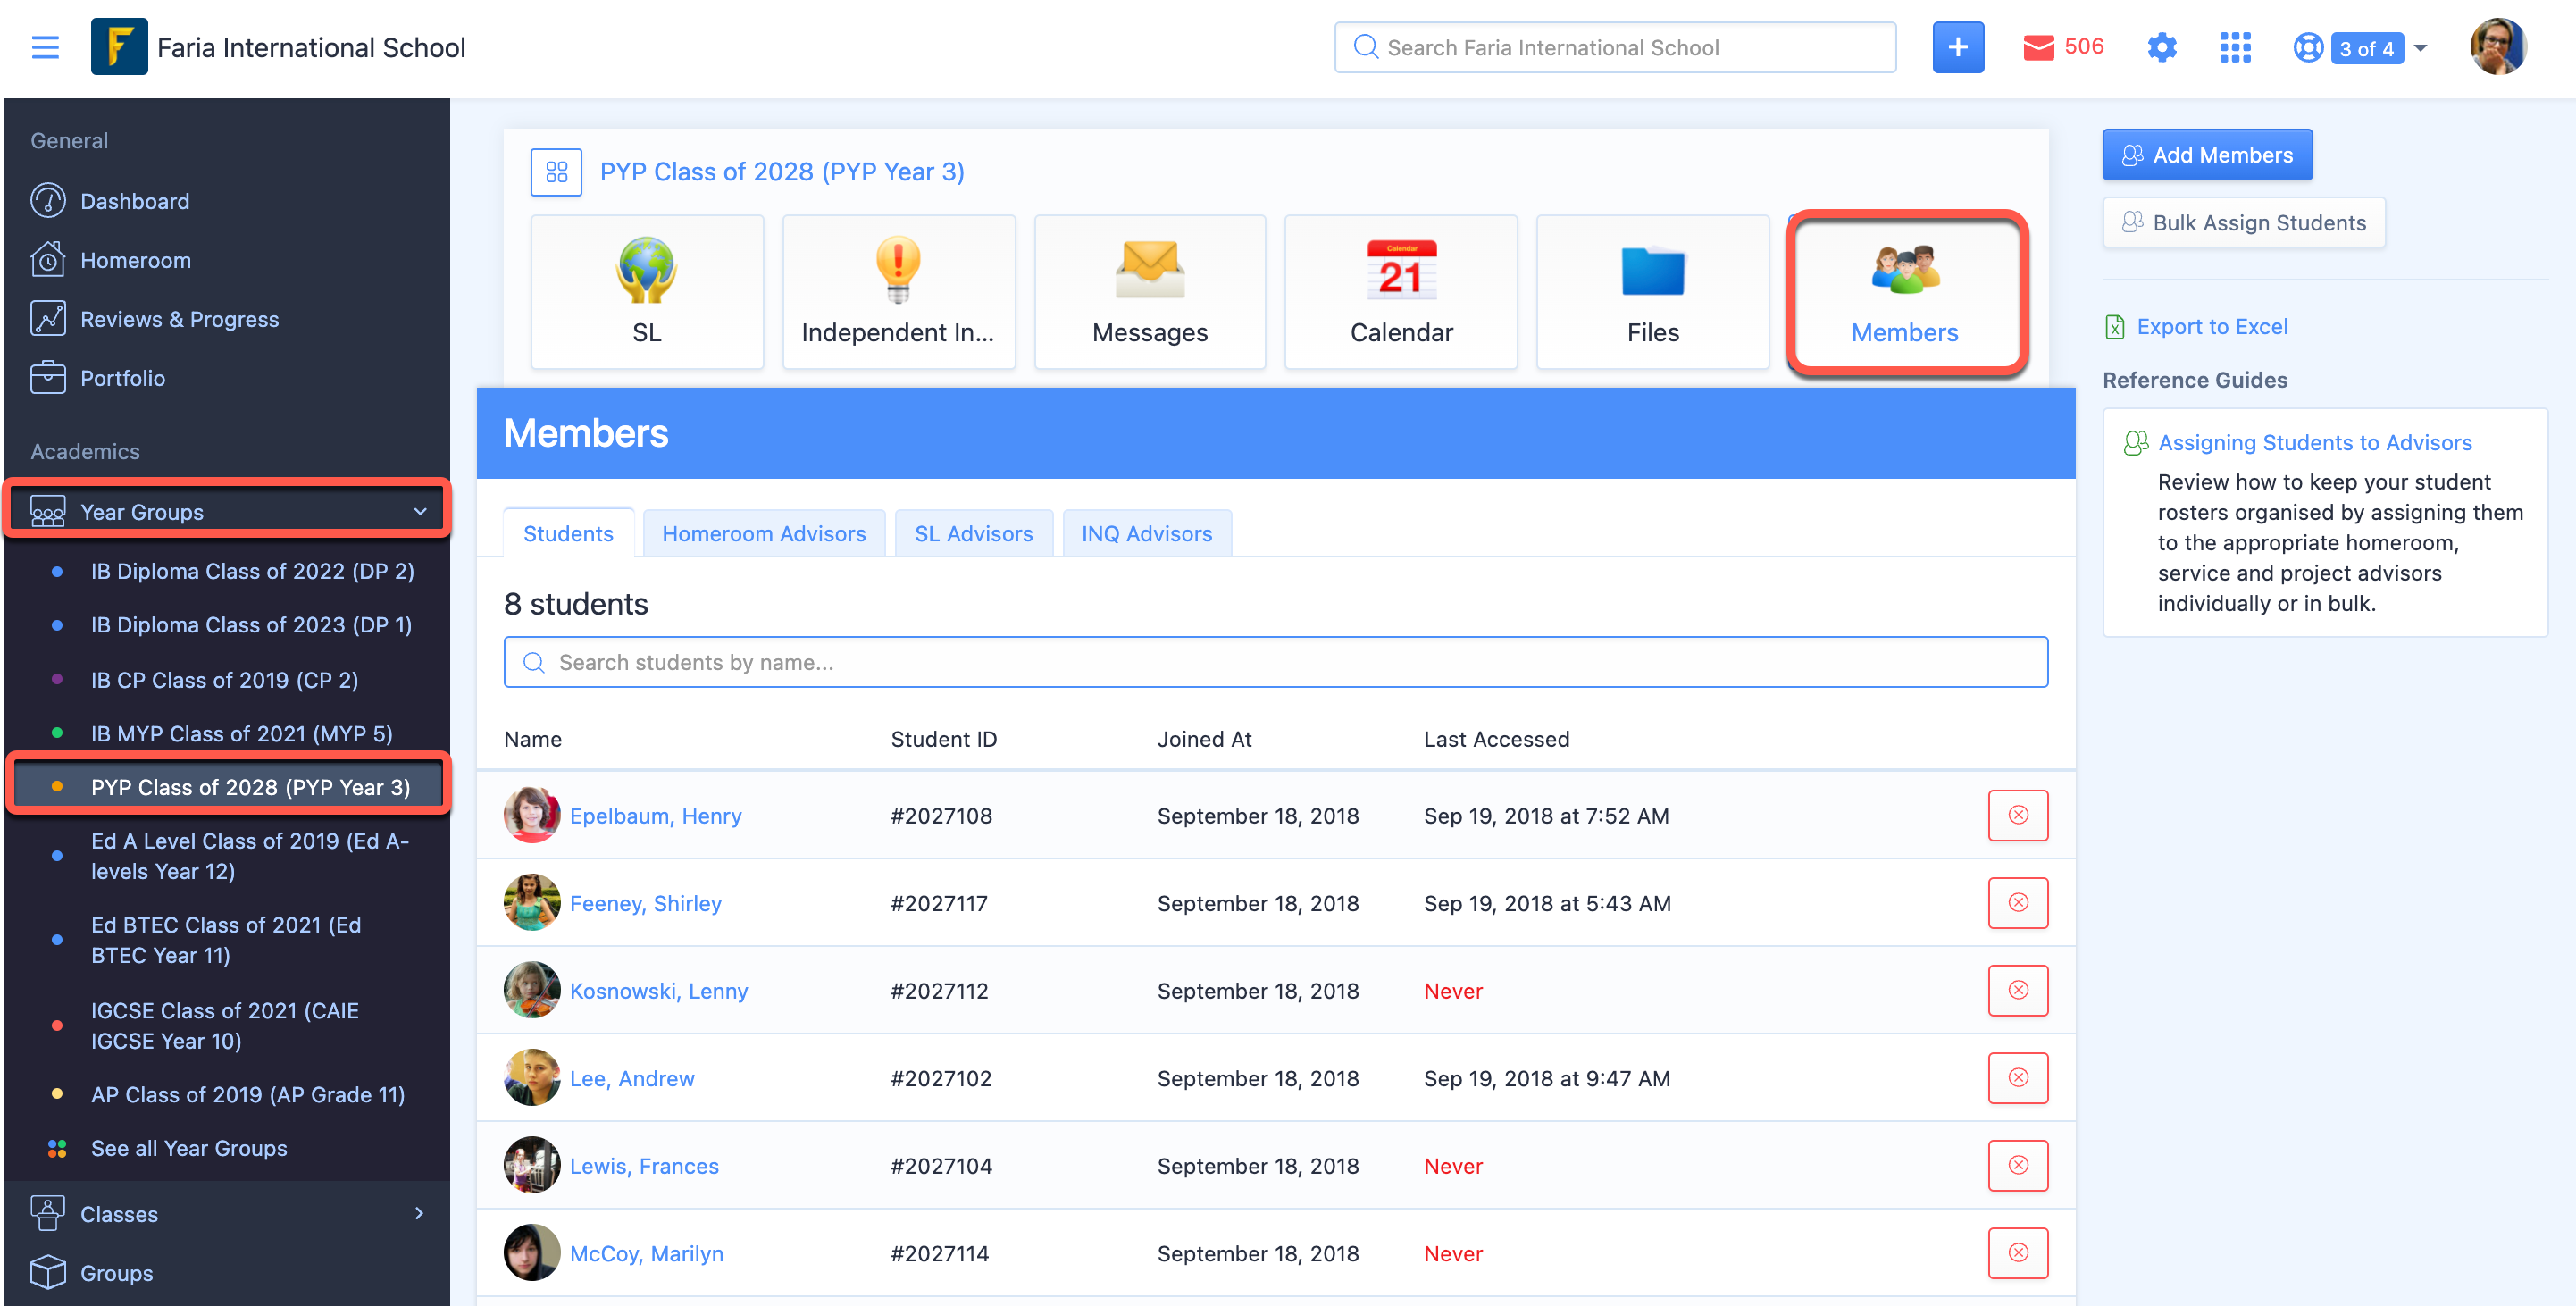Open the messages envelope with 506 unread
Viewport: 2576px width, 1306px height.
click(x=2062, y=47)
